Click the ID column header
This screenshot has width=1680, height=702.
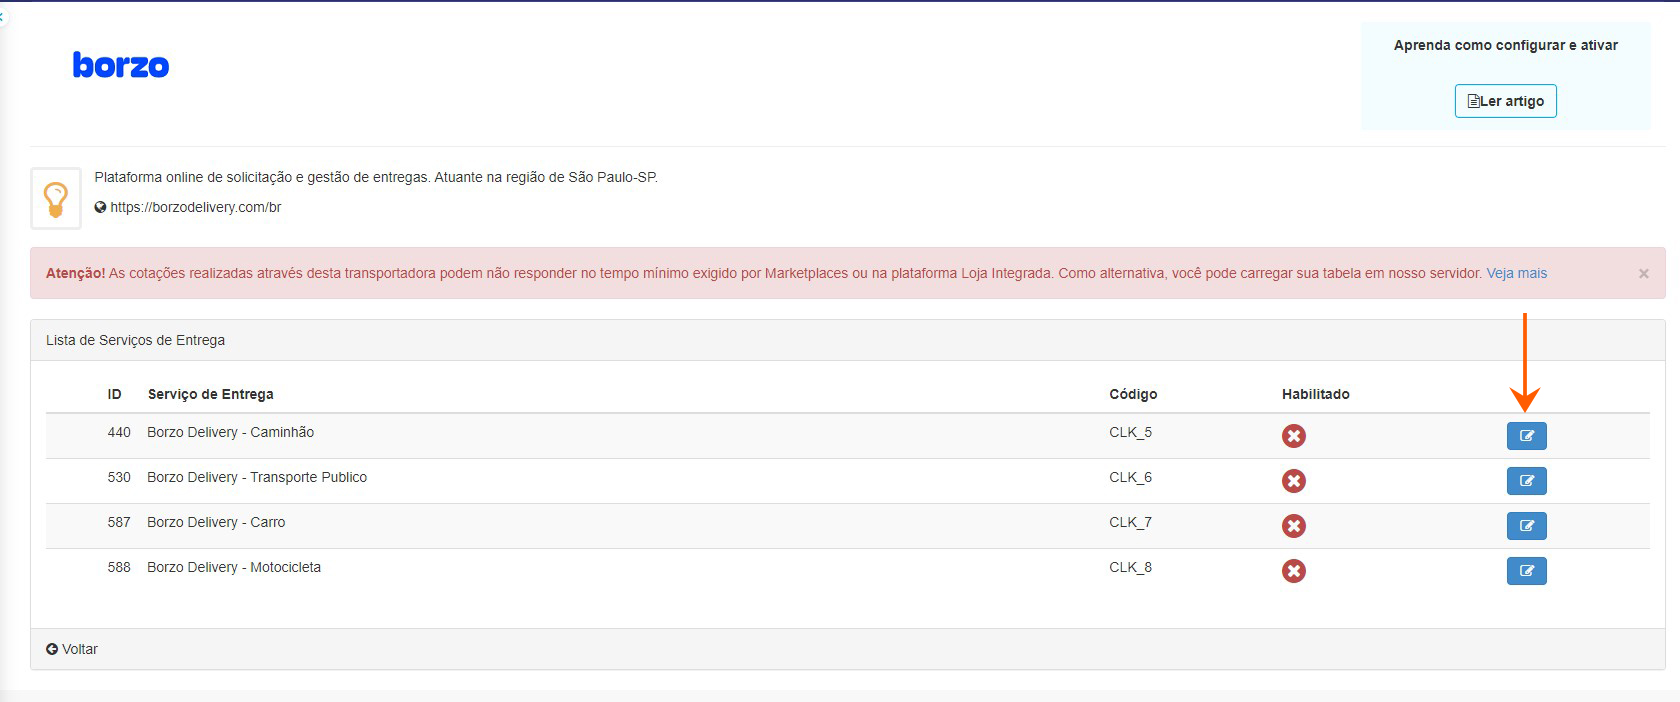(x=114, y=394)
